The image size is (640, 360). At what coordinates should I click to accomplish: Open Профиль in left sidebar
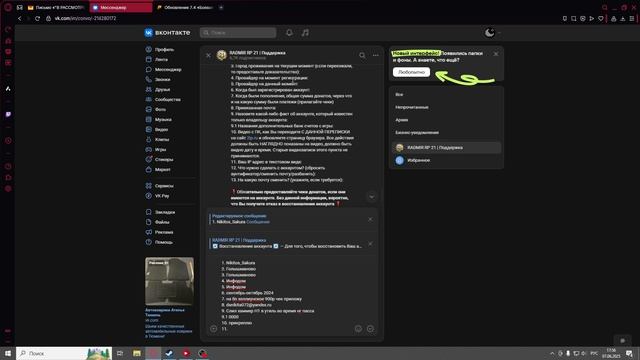[164, 49]
